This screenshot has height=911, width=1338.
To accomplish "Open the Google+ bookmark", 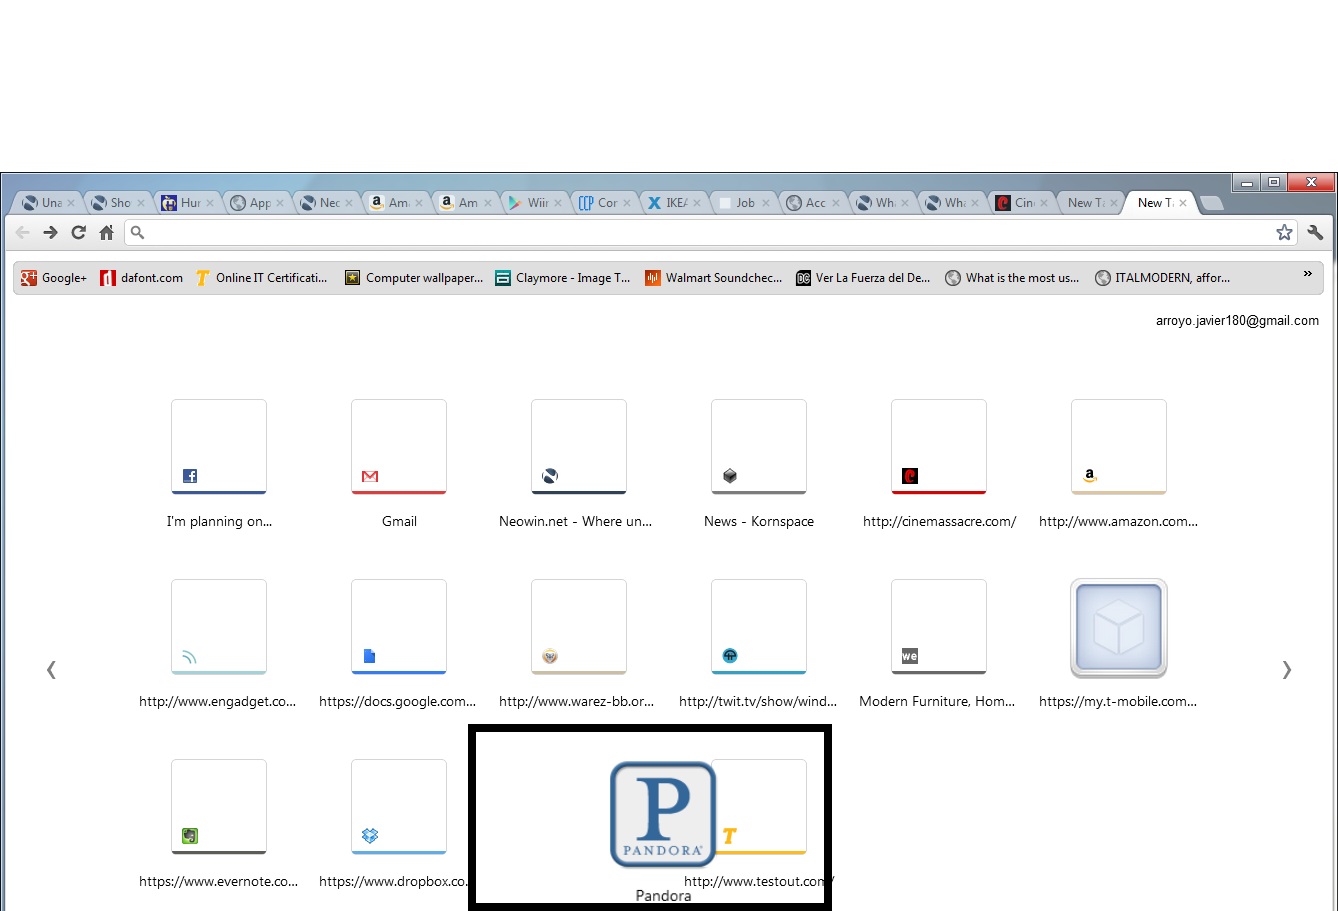I will (54, 278).
